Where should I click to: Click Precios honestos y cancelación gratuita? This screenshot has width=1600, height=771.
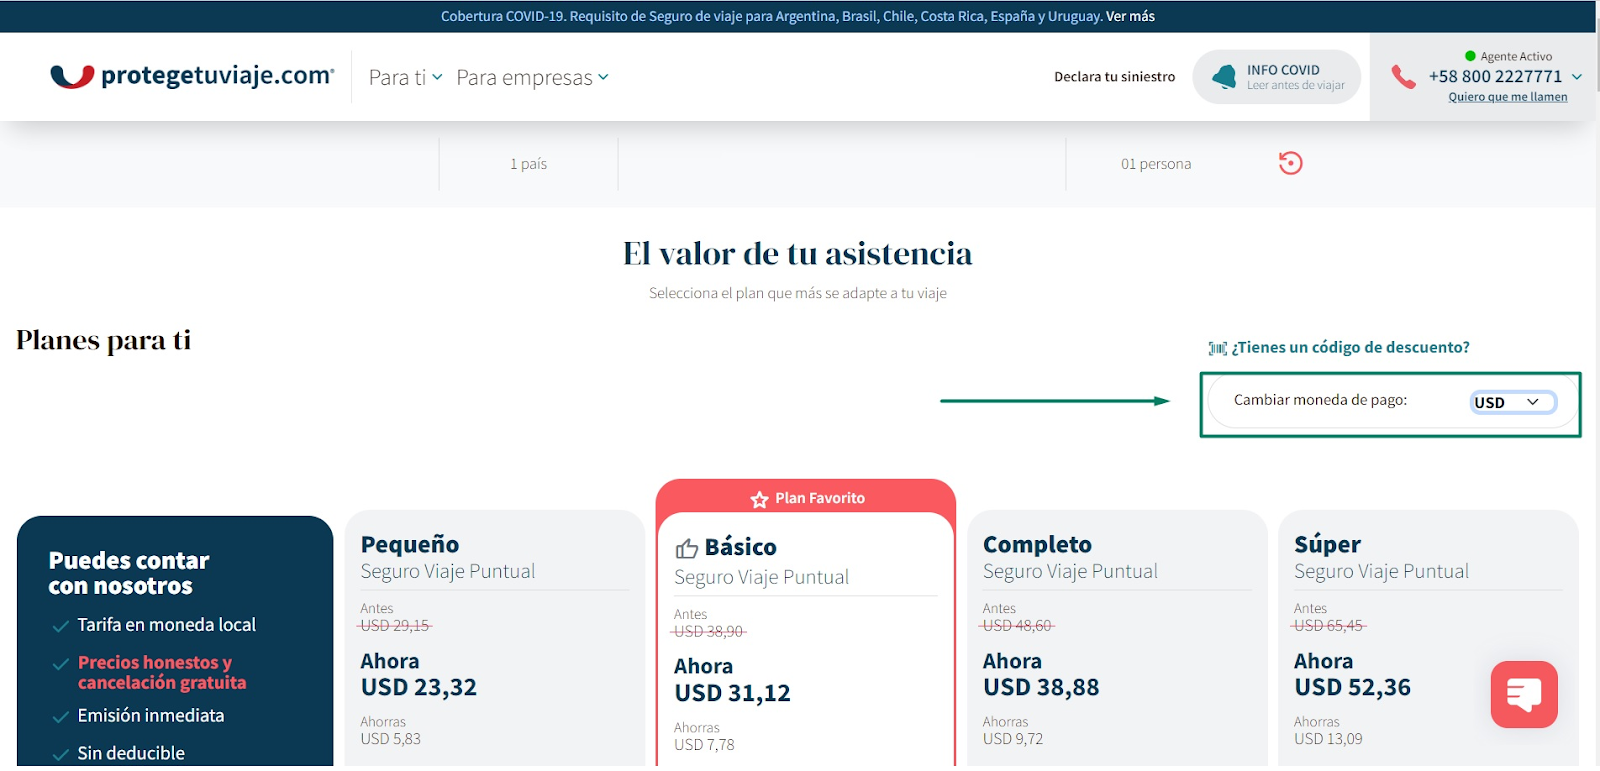162,673
